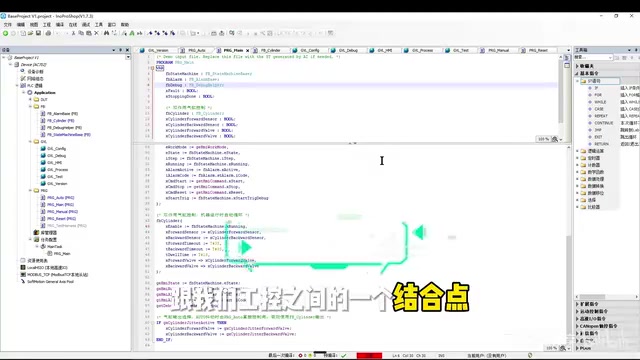
Task: Select FB_AlarmBase (FB) in the tree
Action: coord(62,113)
